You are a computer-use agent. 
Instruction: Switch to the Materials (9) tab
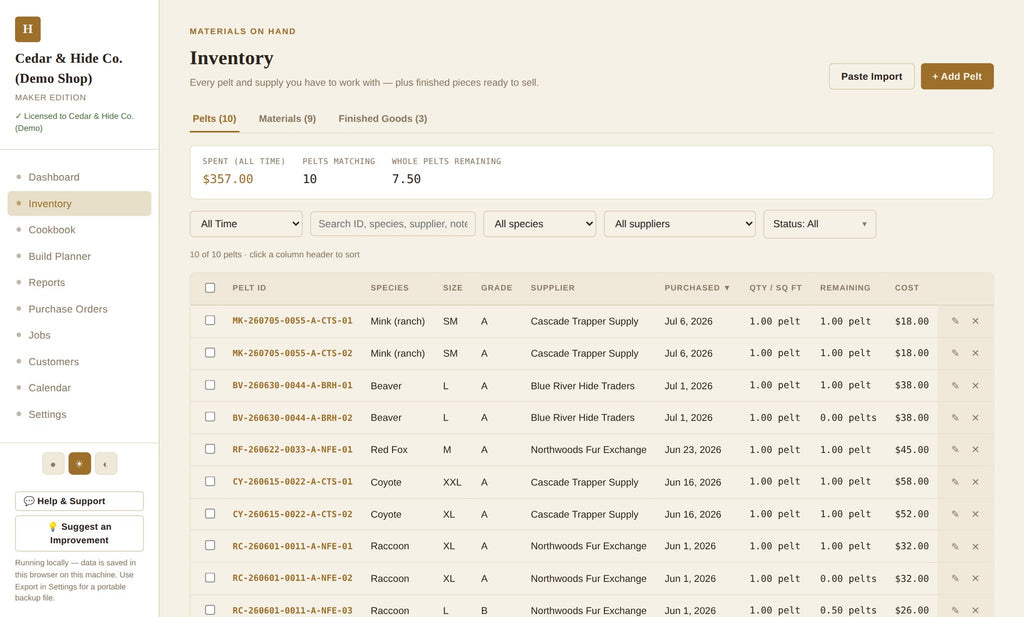[x=287, y=119]
